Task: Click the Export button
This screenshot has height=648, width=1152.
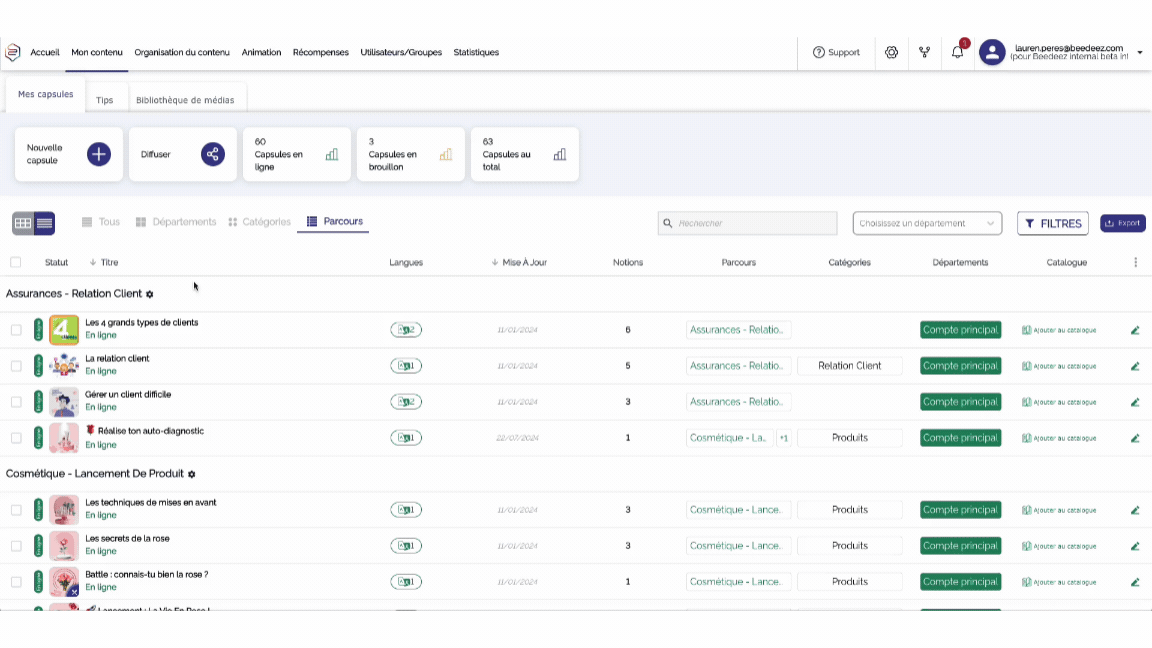Action: tap(1122, 223)
